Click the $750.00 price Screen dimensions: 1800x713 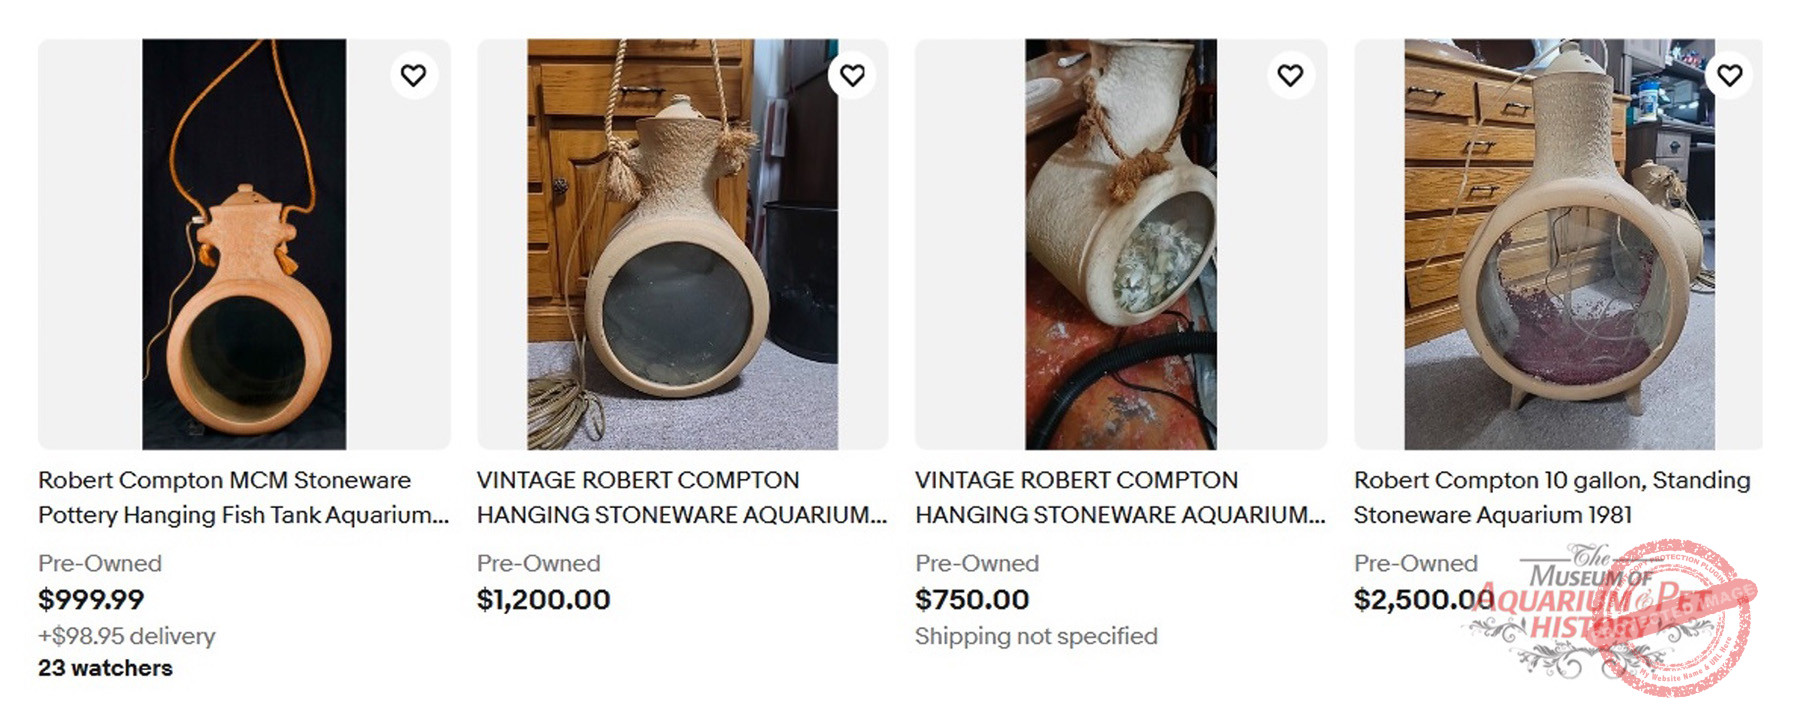tap(972, 600)
